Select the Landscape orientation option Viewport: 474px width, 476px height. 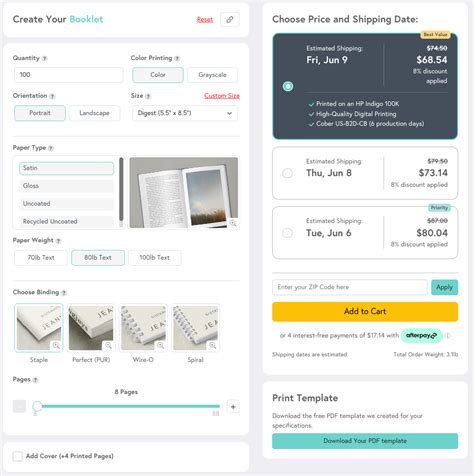click(x=94, y=113)
